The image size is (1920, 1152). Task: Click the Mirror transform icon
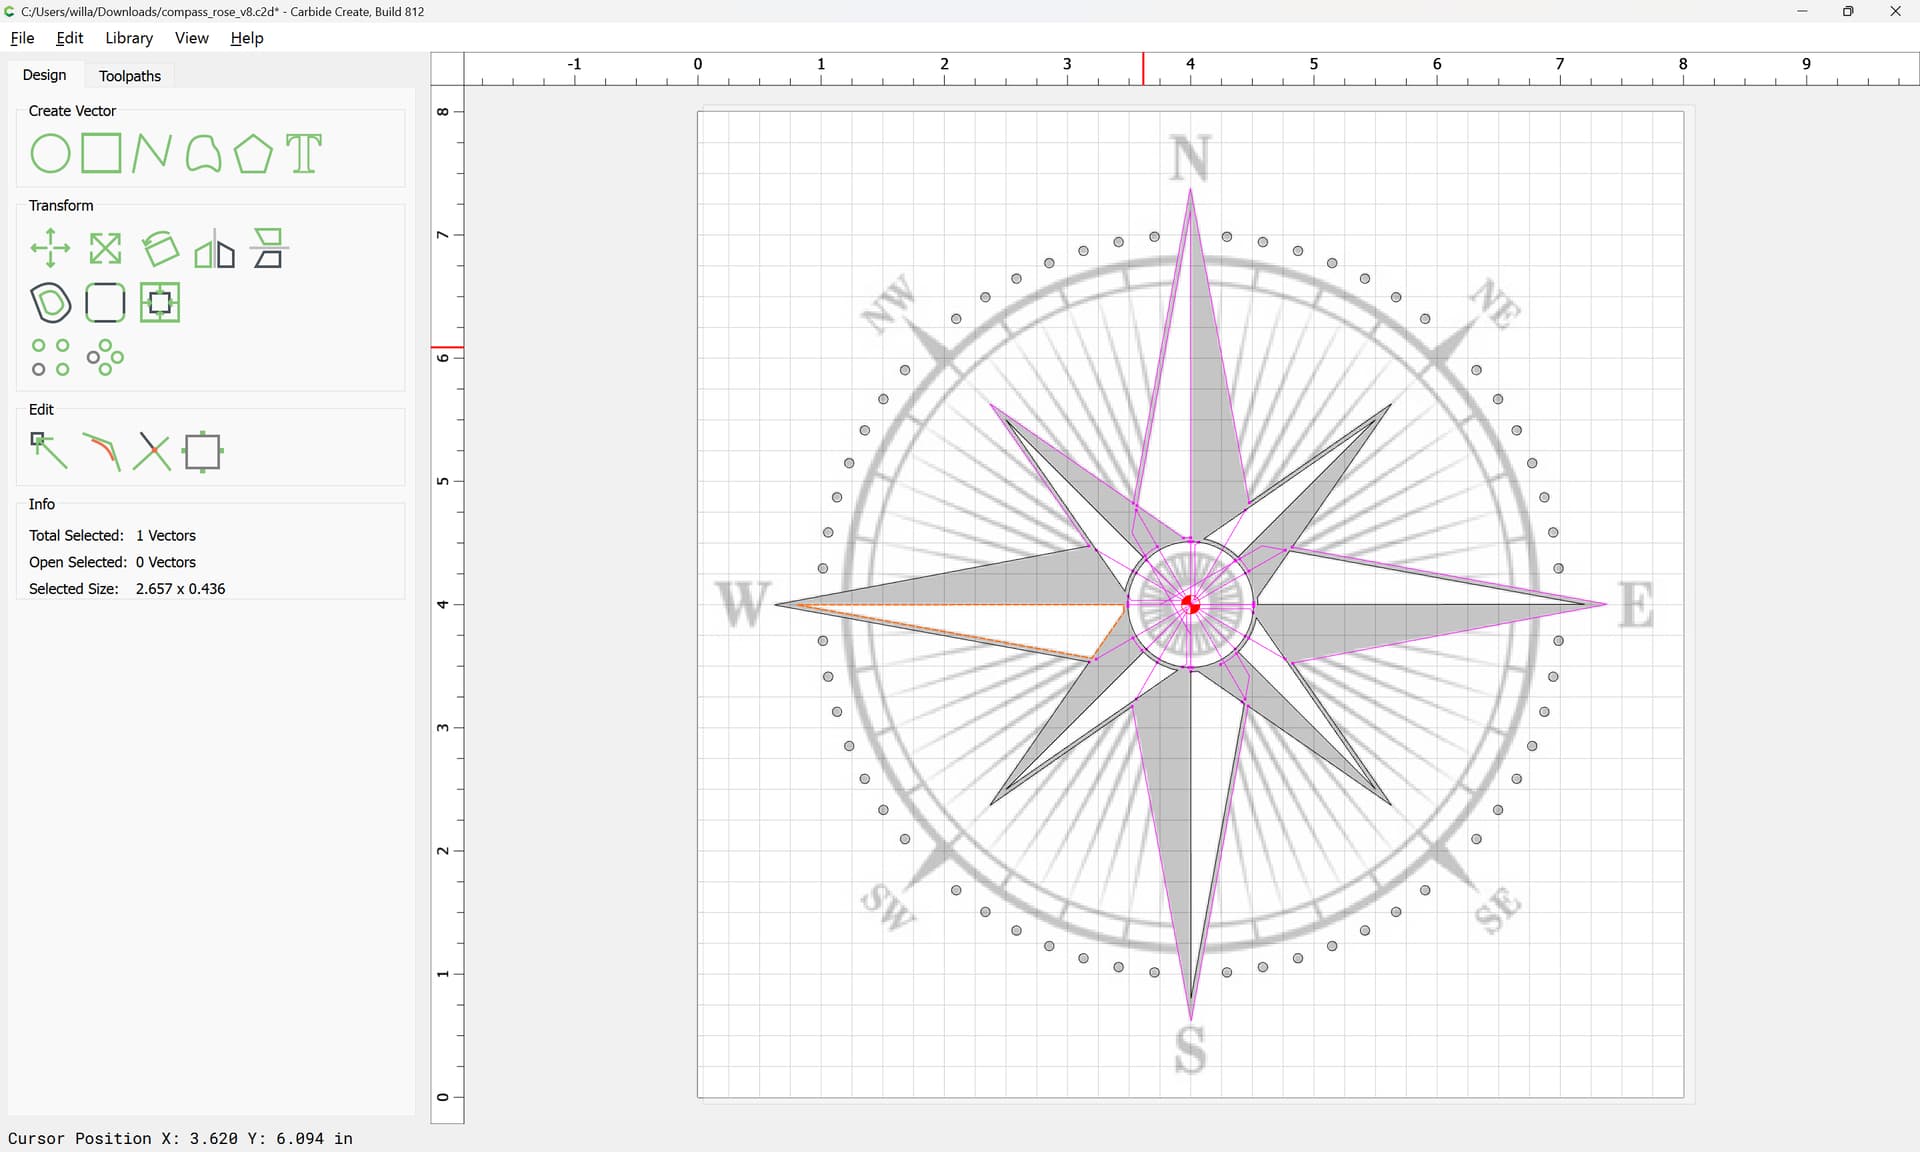pos(214,248)
